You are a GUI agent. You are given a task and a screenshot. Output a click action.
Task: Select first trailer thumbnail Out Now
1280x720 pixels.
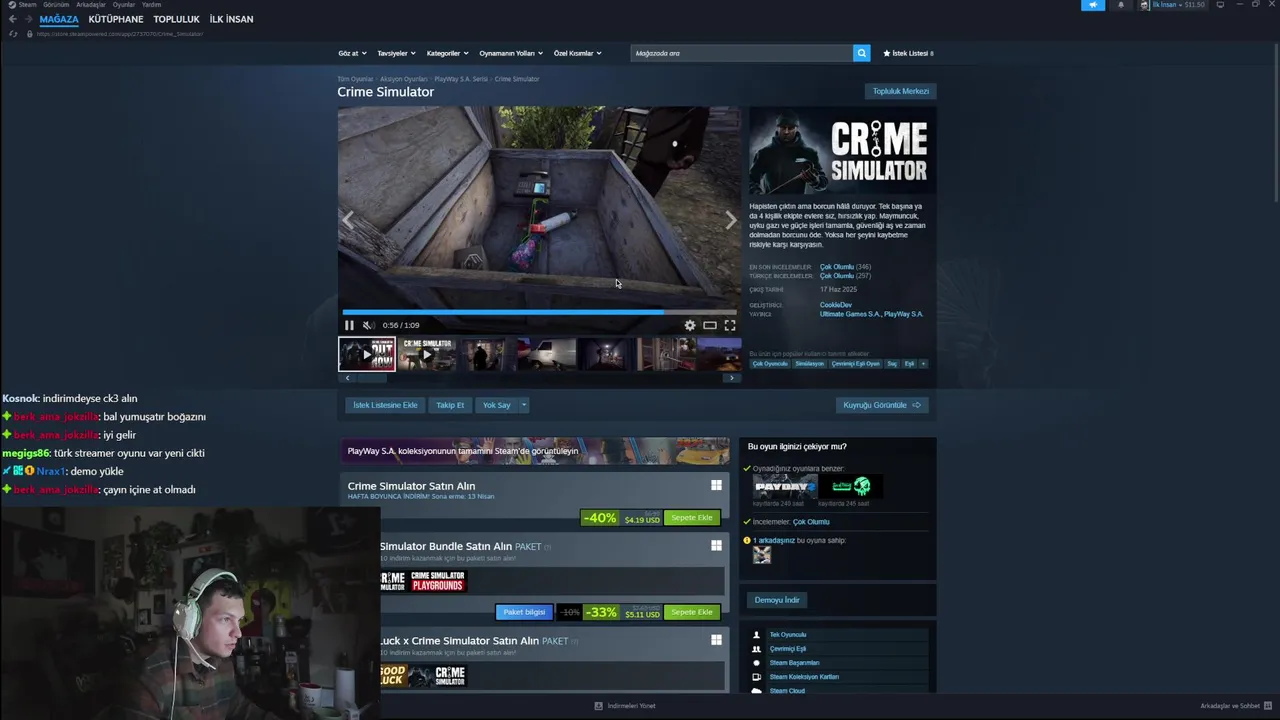click(x=367, y=354)
